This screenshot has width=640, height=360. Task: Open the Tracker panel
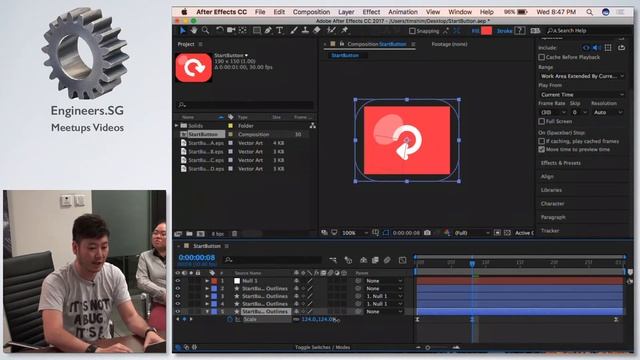click(550, 231)
